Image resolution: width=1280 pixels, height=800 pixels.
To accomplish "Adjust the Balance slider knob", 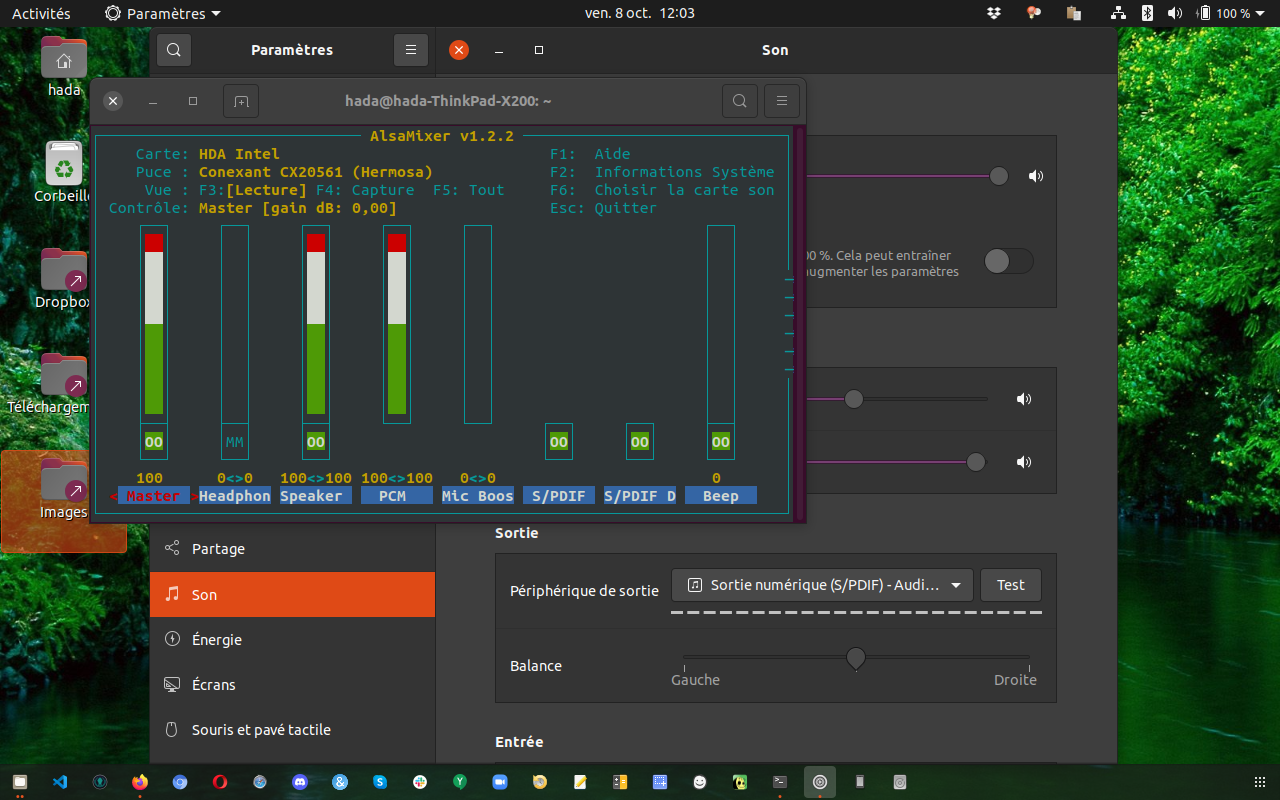I will (856, 657).
